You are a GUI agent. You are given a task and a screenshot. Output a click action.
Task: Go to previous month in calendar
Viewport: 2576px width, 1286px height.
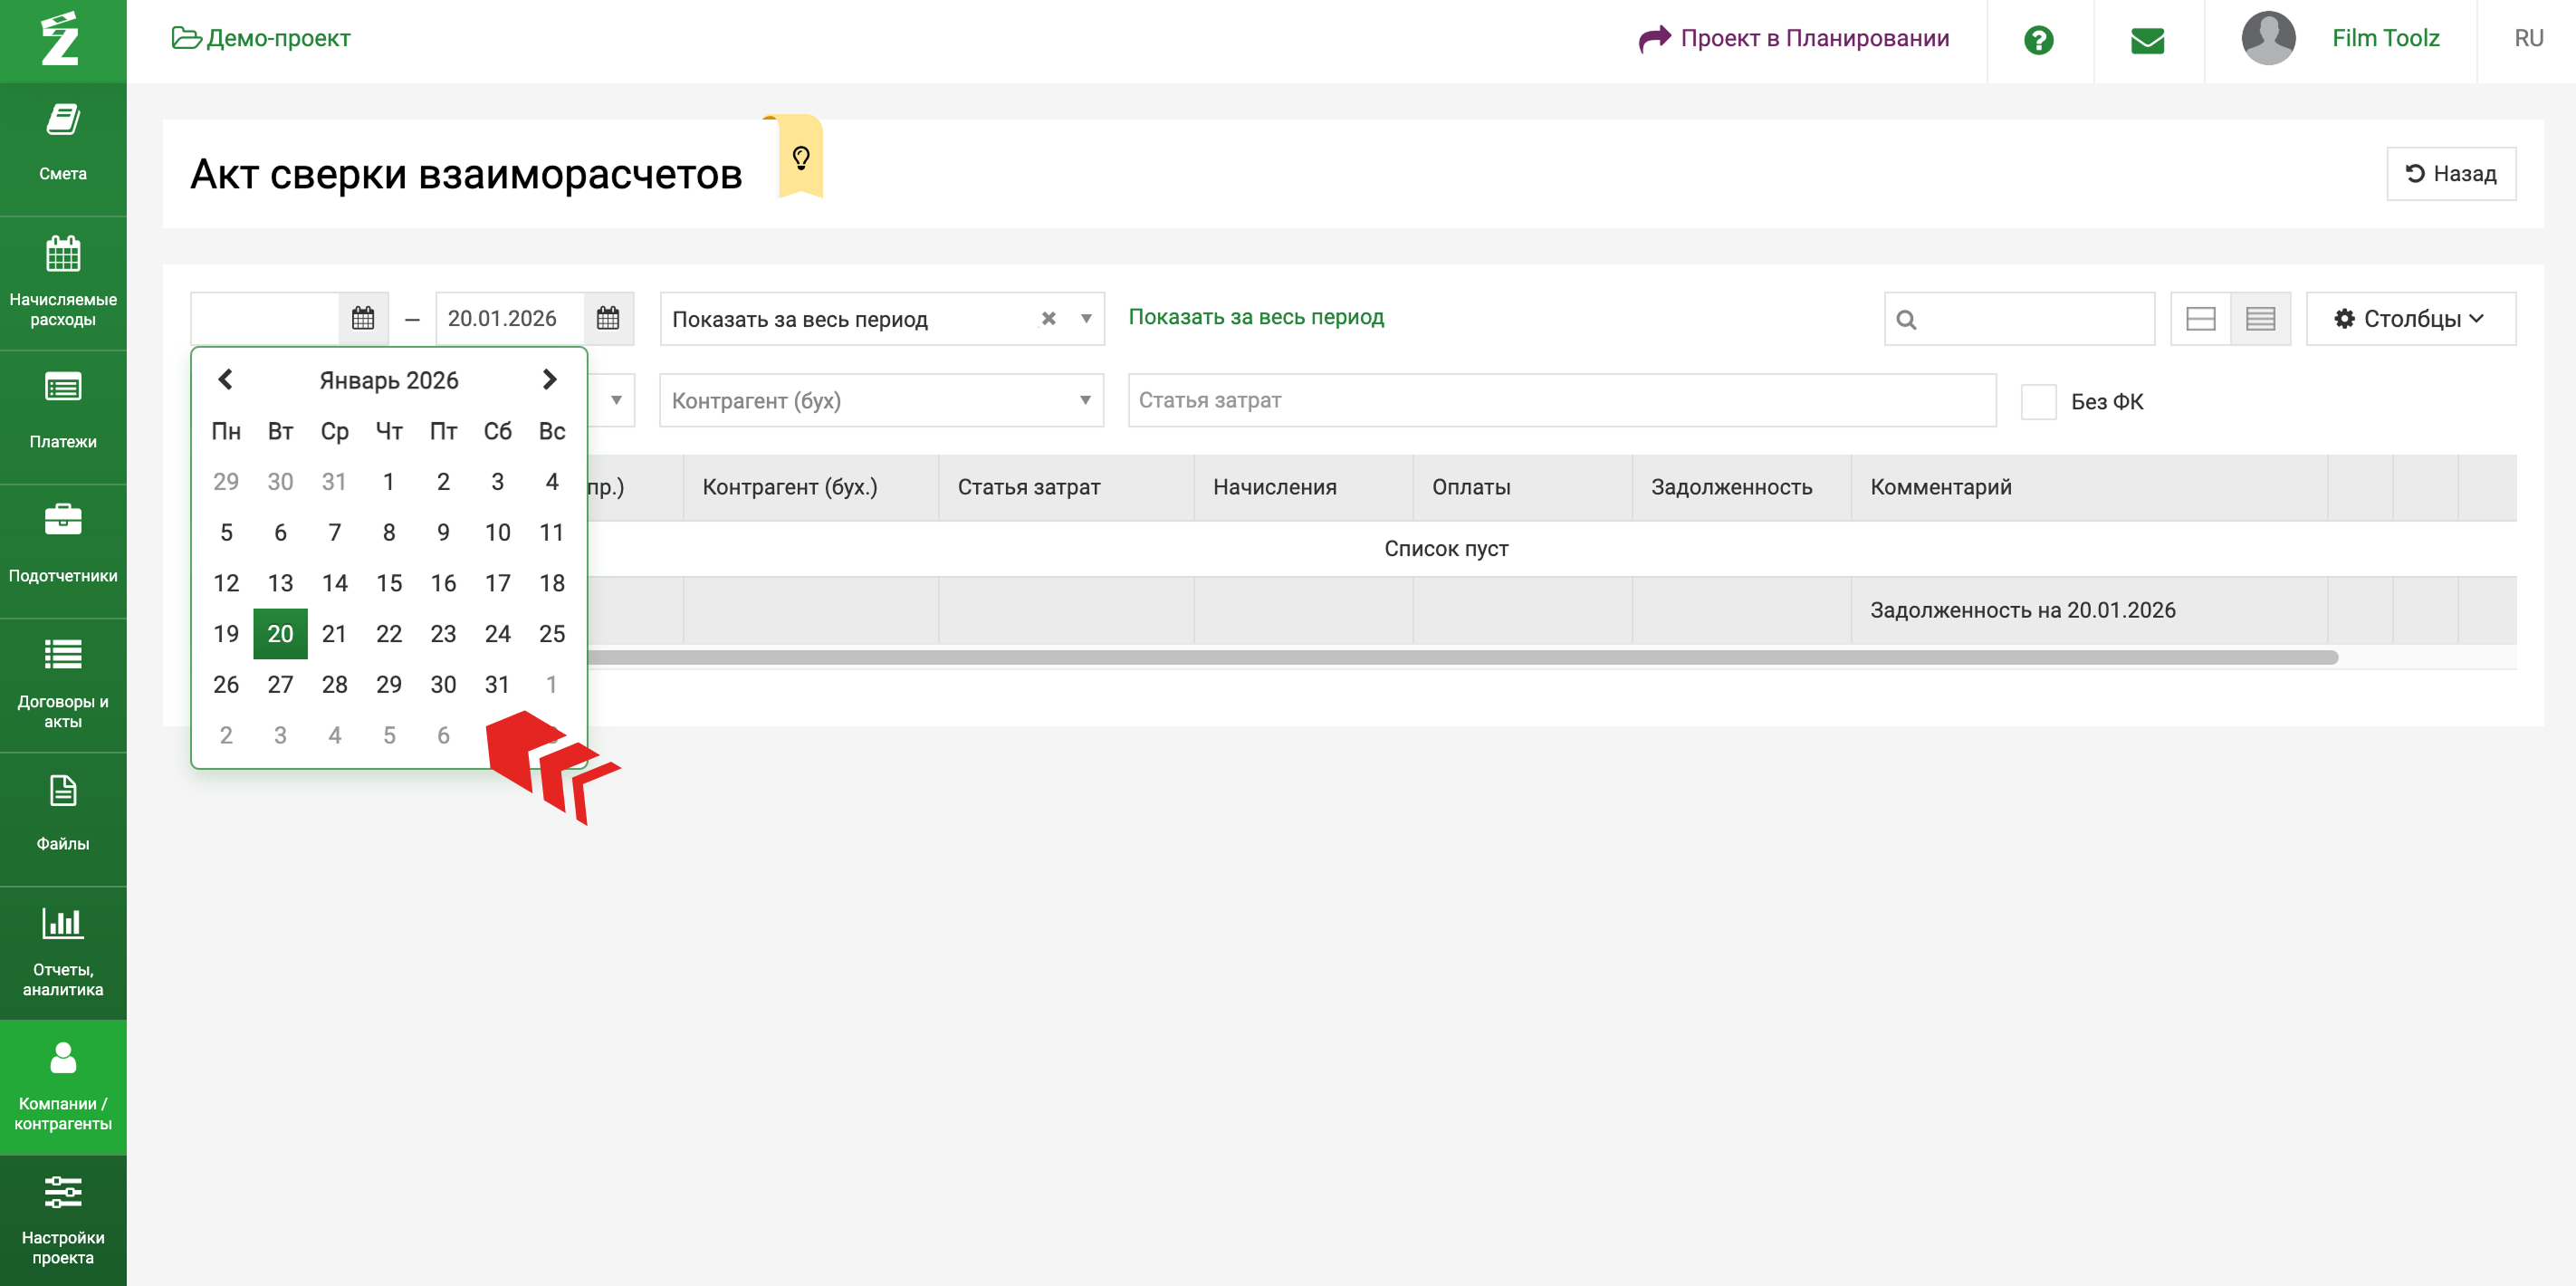click(225, 380)
